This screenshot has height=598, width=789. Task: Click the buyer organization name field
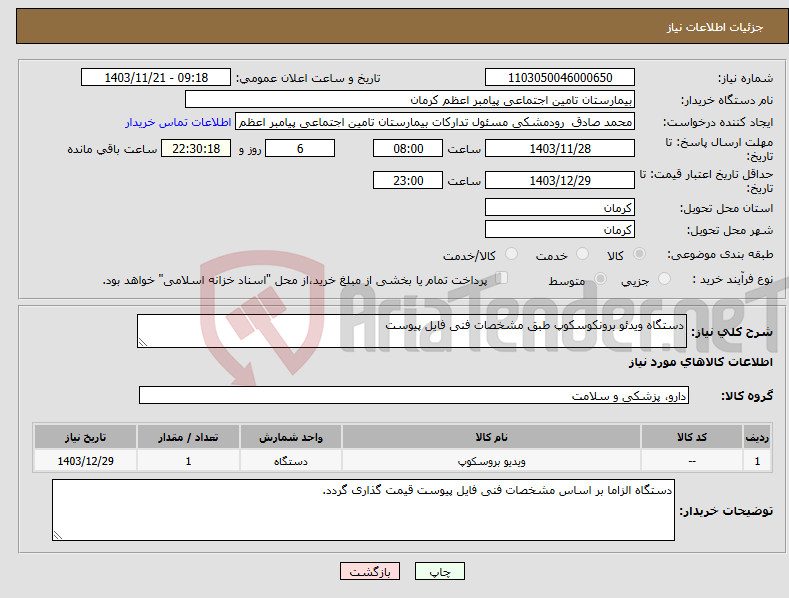click(x=410, y=100)
